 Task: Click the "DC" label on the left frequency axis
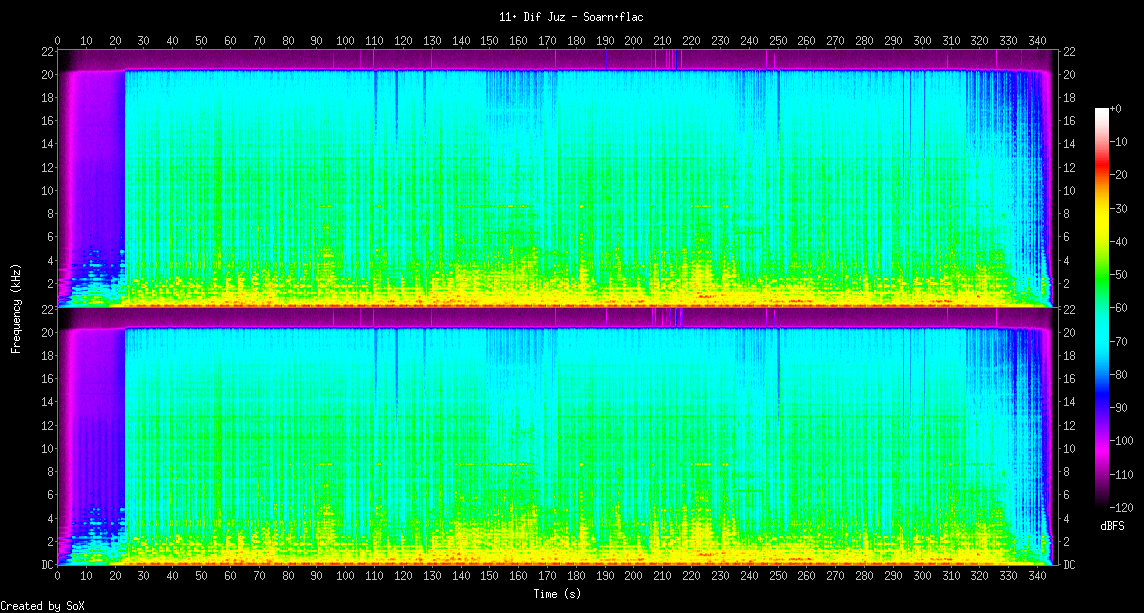pos(46,564)
